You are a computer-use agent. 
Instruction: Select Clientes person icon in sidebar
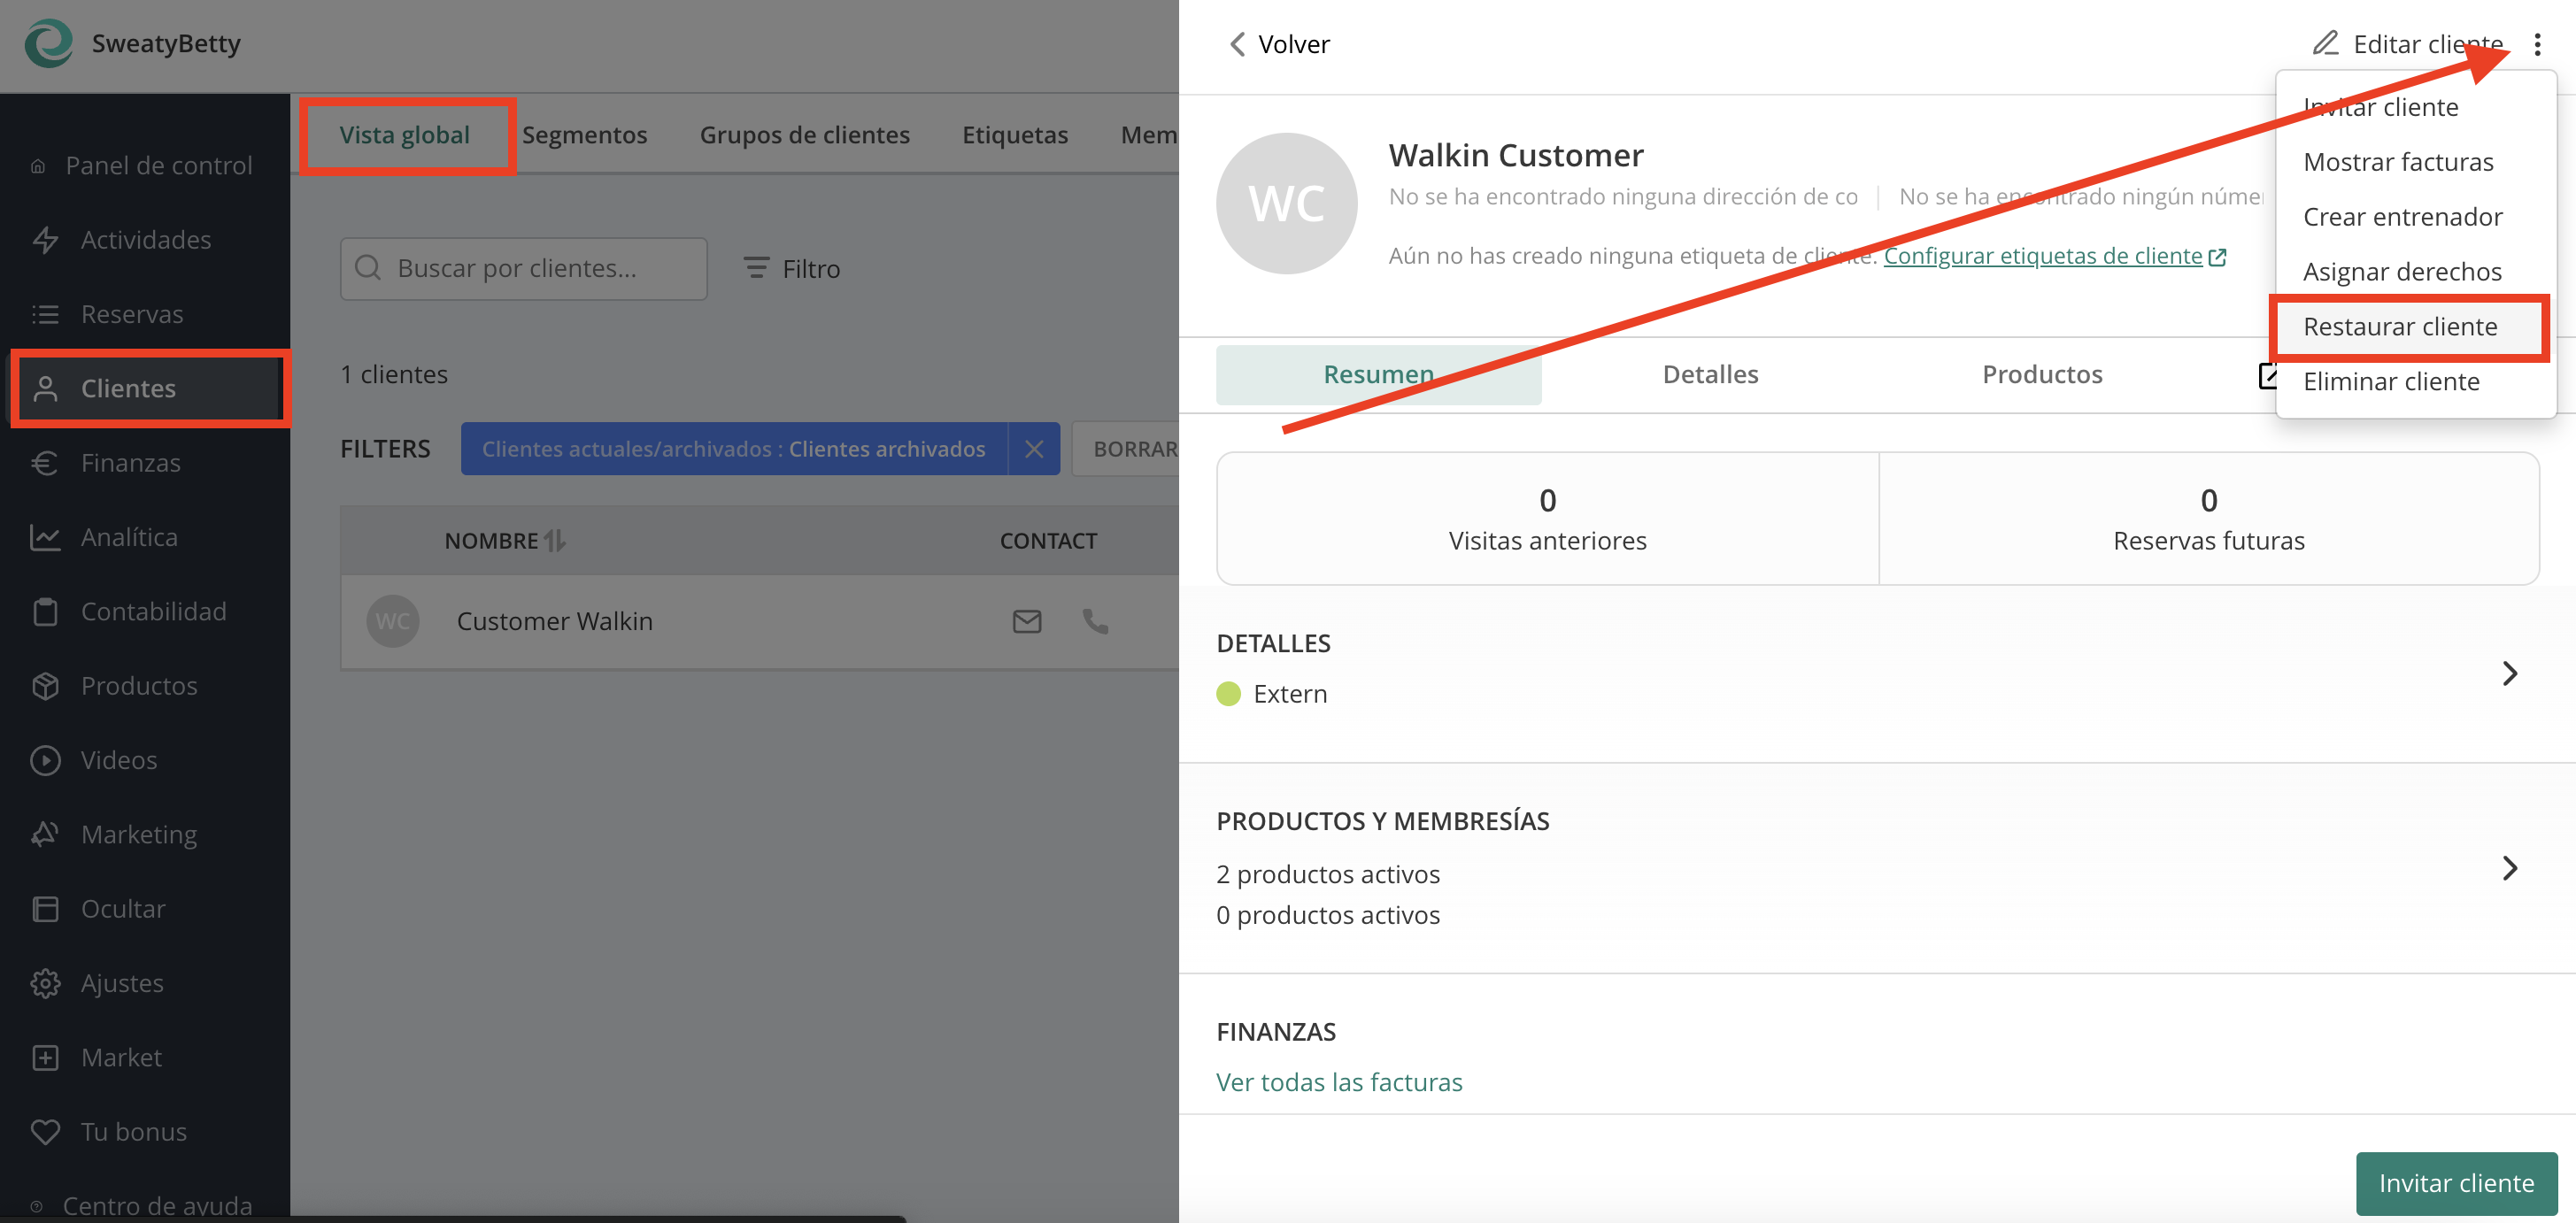coord(45,388)
